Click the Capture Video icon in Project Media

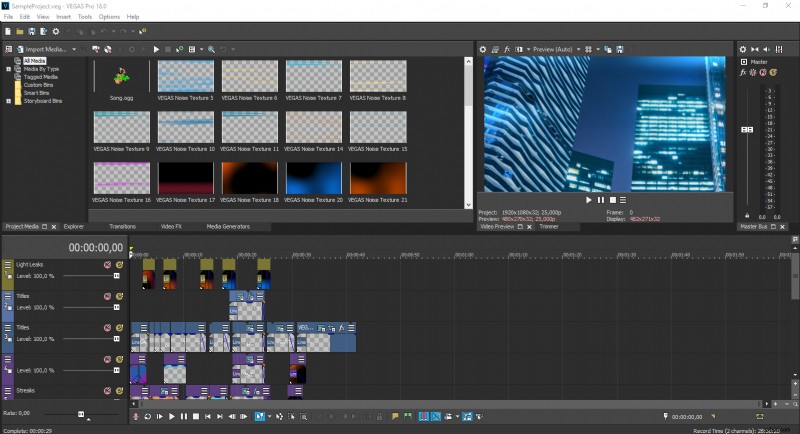coord(96,49)
